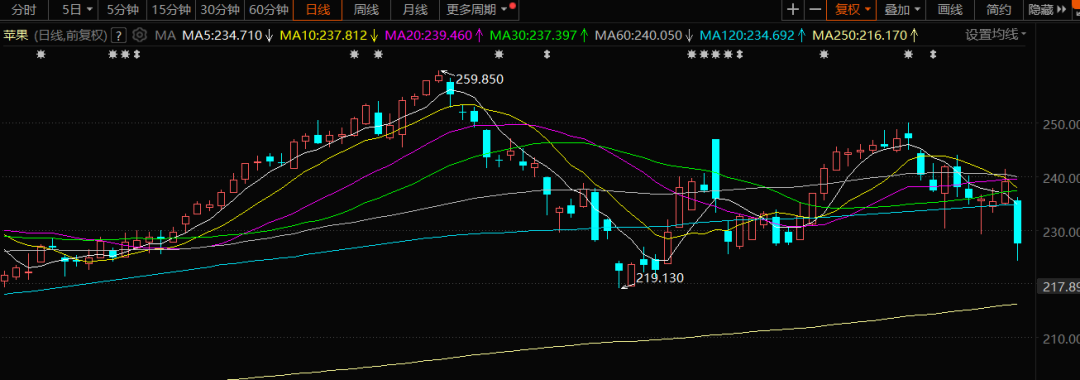Click the question mark help icon

[x=118, y=35]
